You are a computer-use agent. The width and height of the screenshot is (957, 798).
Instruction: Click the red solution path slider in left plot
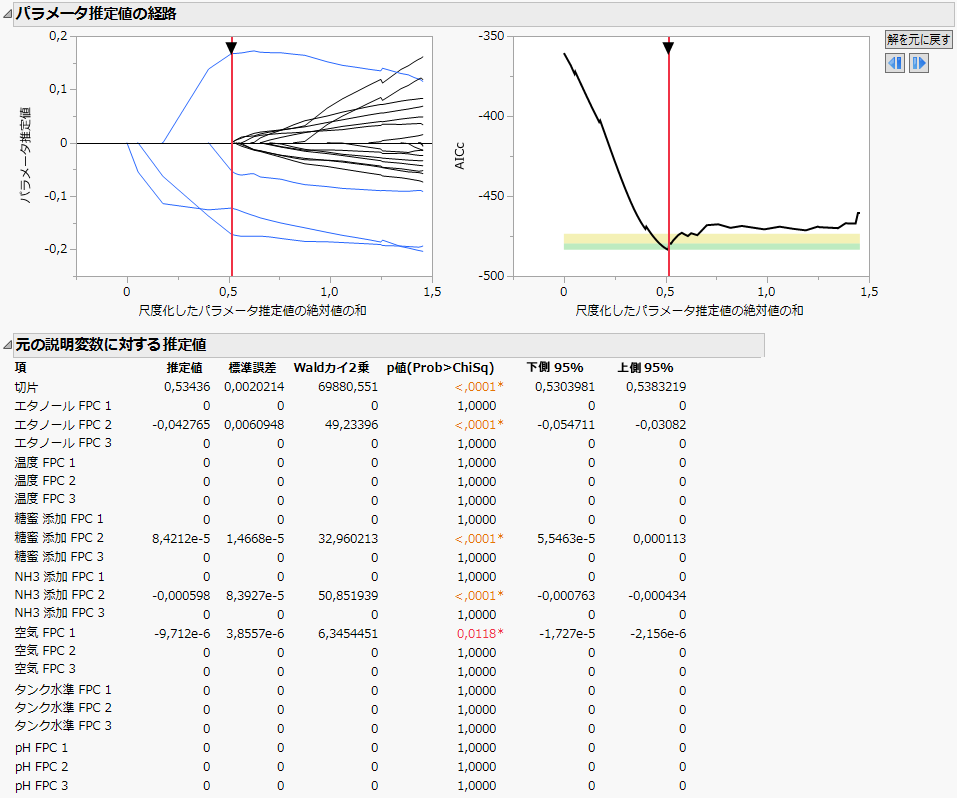[x=231, y=150]
